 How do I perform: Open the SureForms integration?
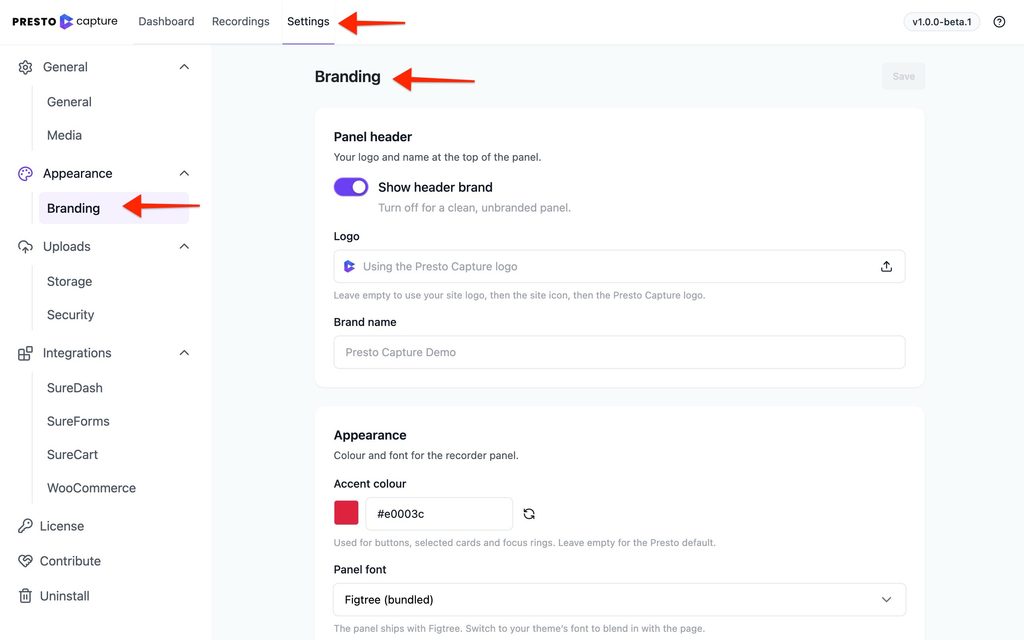(78, 421)
